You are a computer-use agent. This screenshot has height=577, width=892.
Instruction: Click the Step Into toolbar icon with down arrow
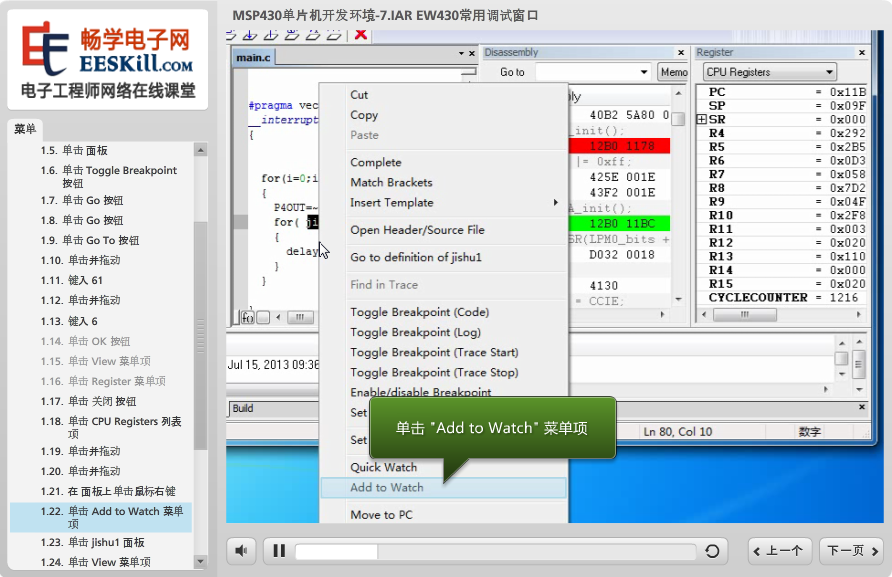pyautogui.click(x=250, y=35)
